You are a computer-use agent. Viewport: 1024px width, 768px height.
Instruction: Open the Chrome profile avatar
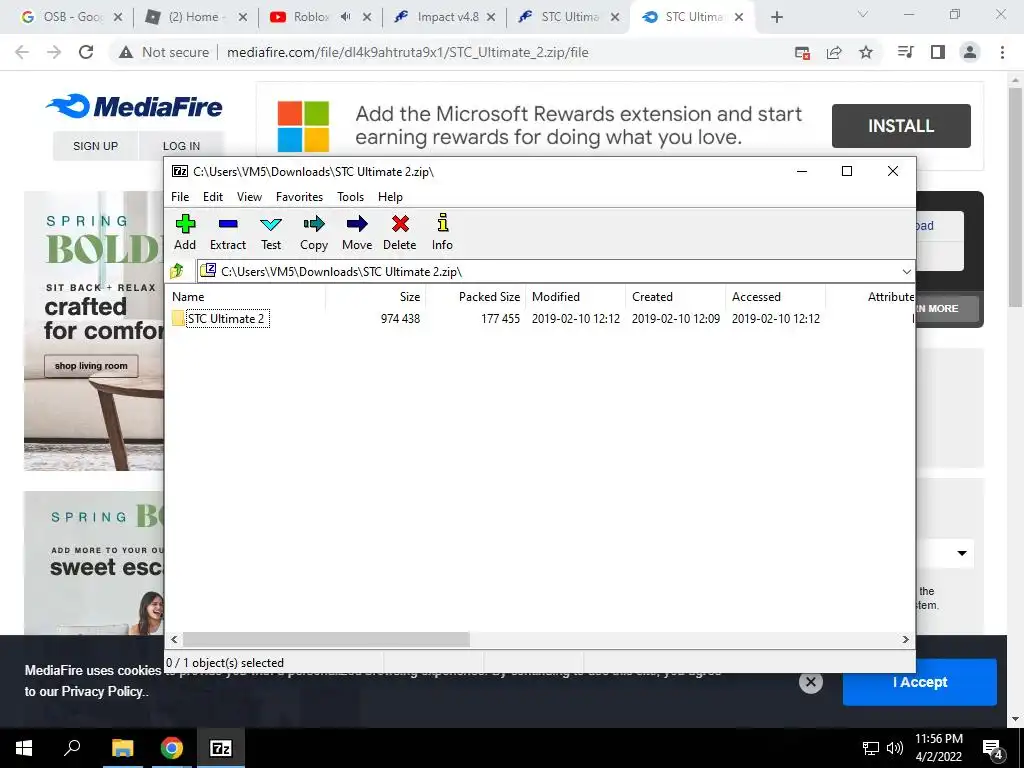pyautogui.click(x=970, y=52)
